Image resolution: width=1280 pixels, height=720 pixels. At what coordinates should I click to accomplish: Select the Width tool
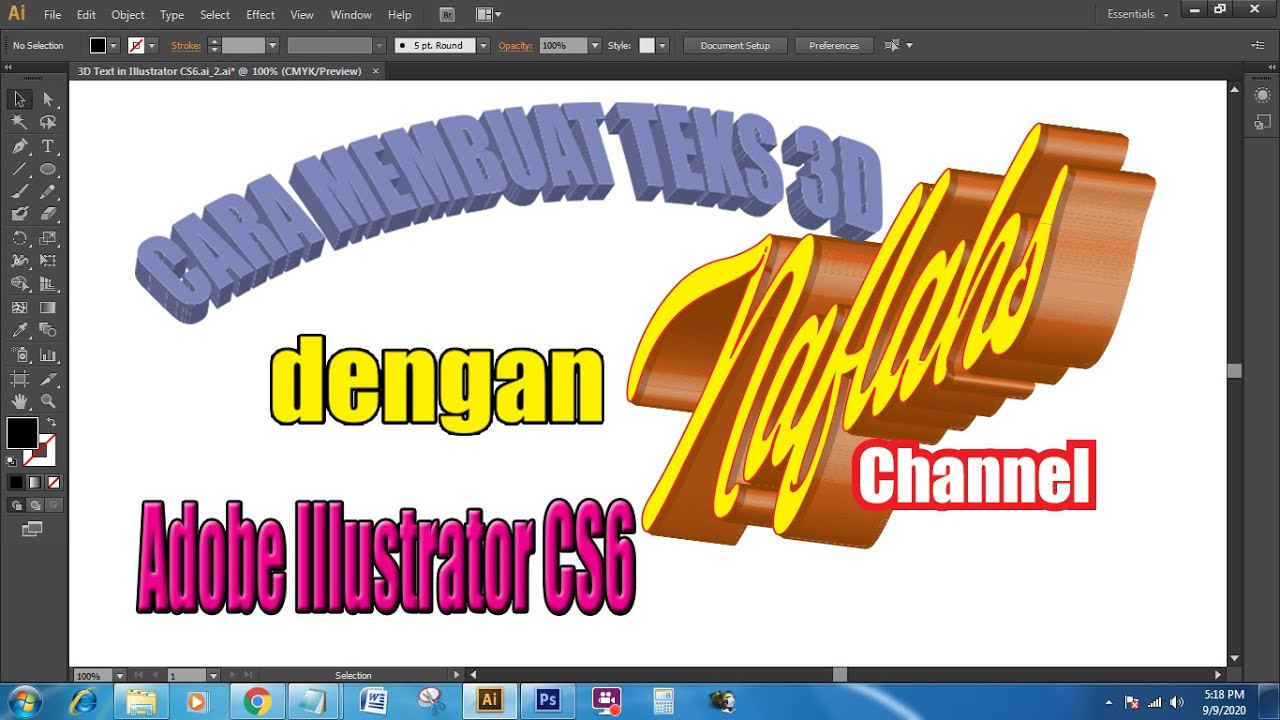point(19,261)
